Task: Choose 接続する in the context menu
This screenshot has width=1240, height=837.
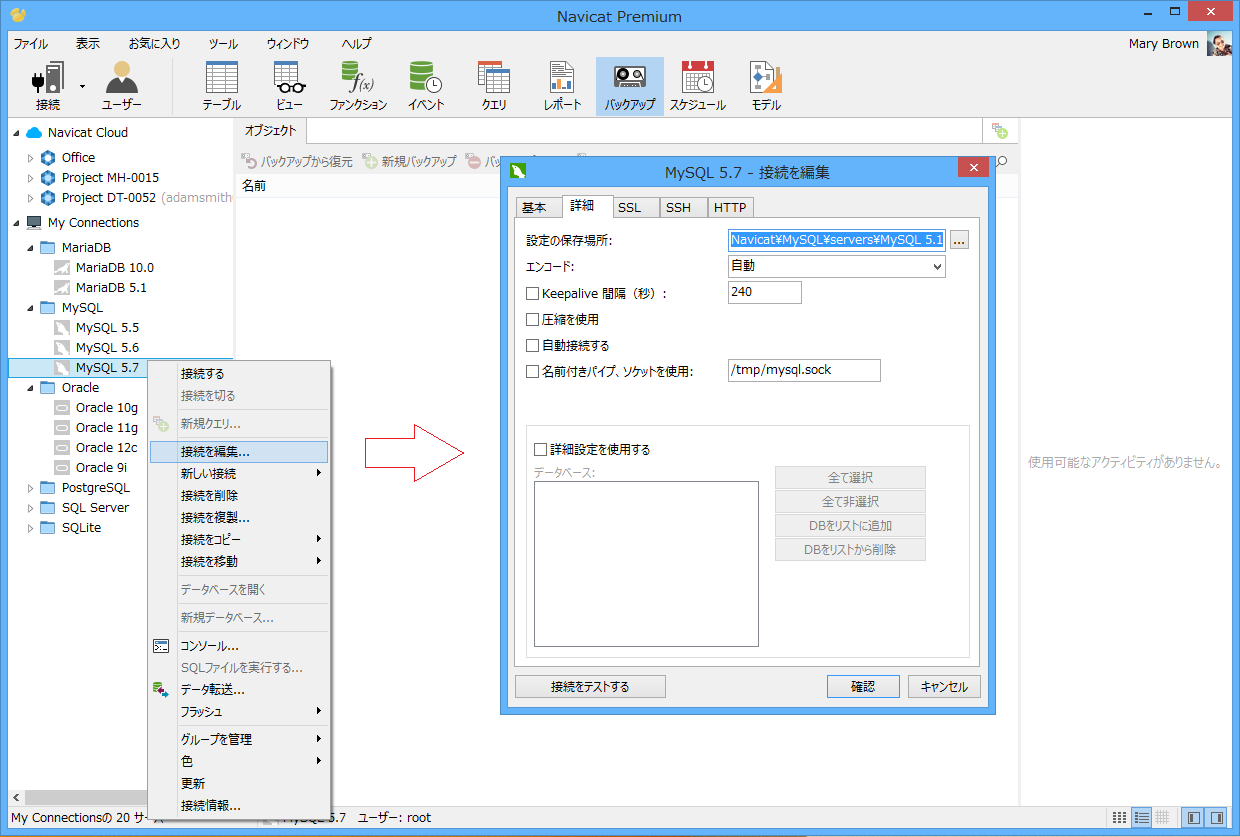Action: [239, 374]
